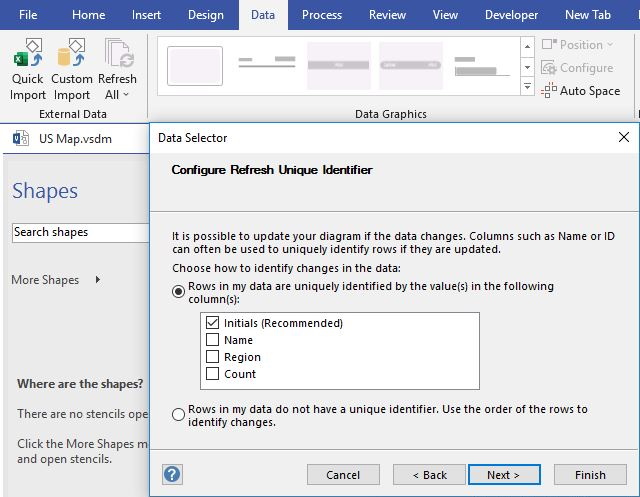Click the Custom Import icon
Screen dimensions: 640x497
pos(72,56)
